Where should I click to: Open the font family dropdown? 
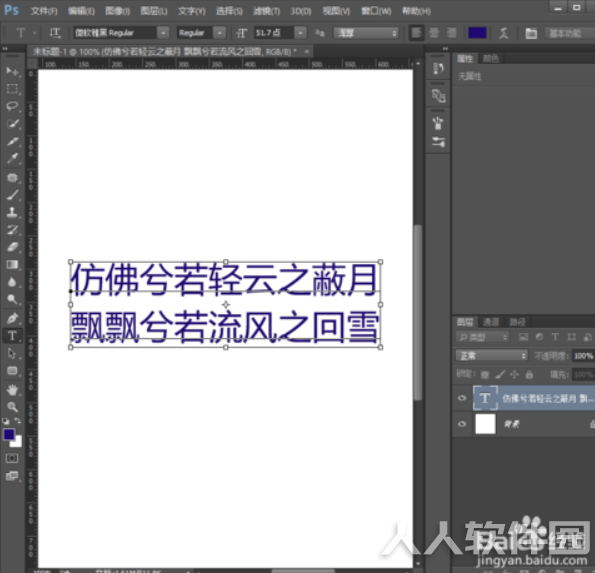click(x=163, y=33)
